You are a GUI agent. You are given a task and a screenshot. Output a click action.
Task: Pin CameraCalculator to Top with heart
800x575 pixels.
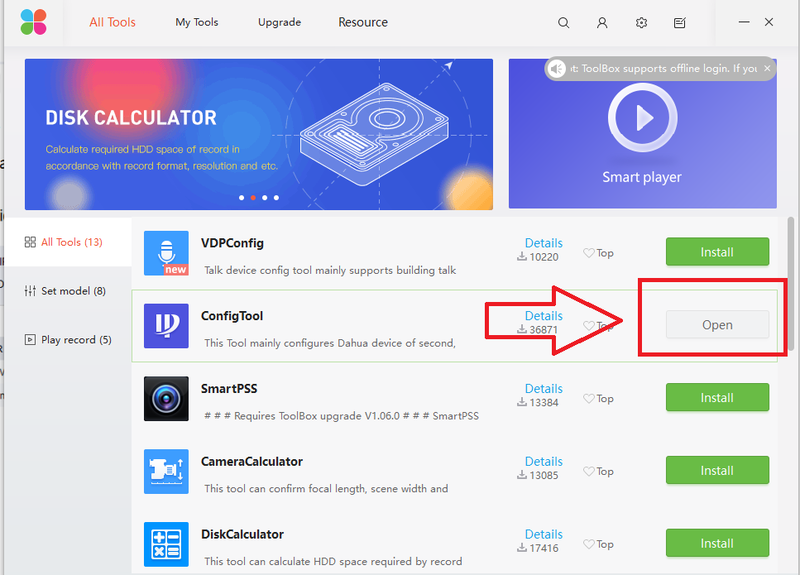[x=598, y=471]
